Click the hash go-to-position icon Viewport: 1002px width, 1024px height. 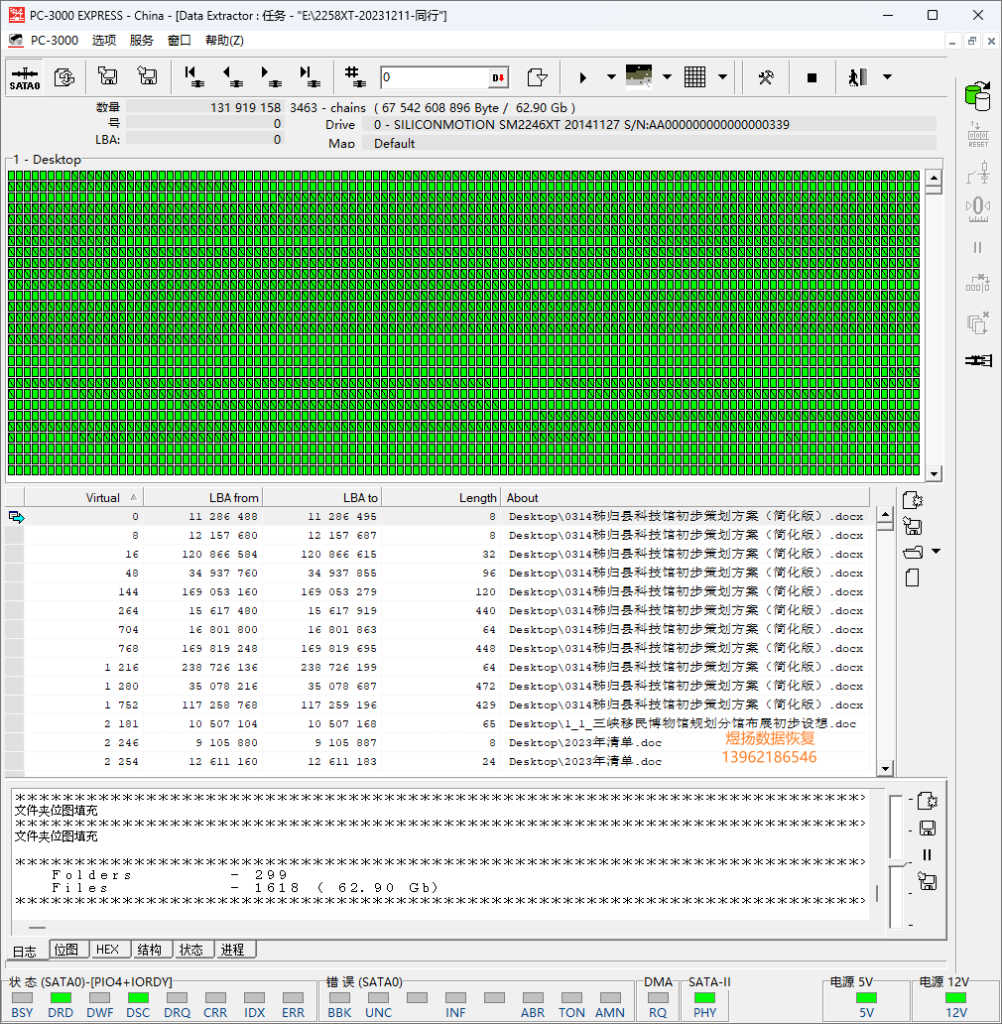point(355,76)
